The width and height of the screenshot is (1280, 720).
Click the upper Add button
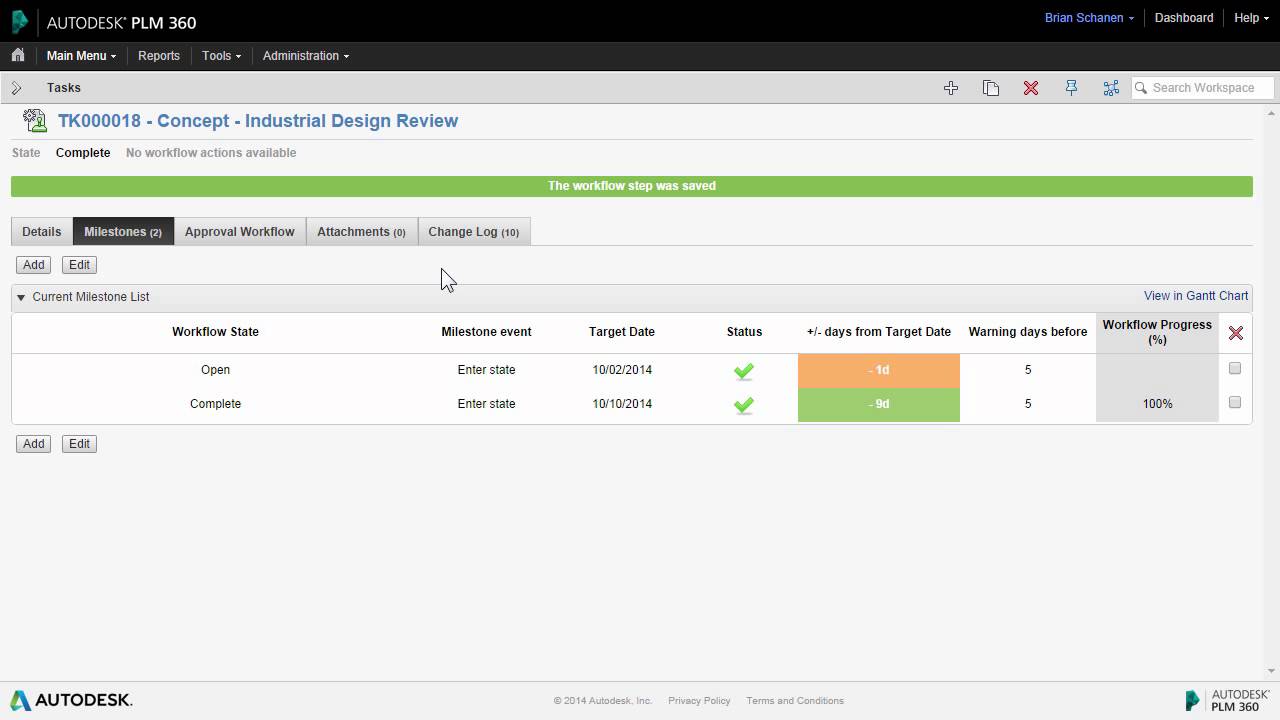(x=34, y=265)
